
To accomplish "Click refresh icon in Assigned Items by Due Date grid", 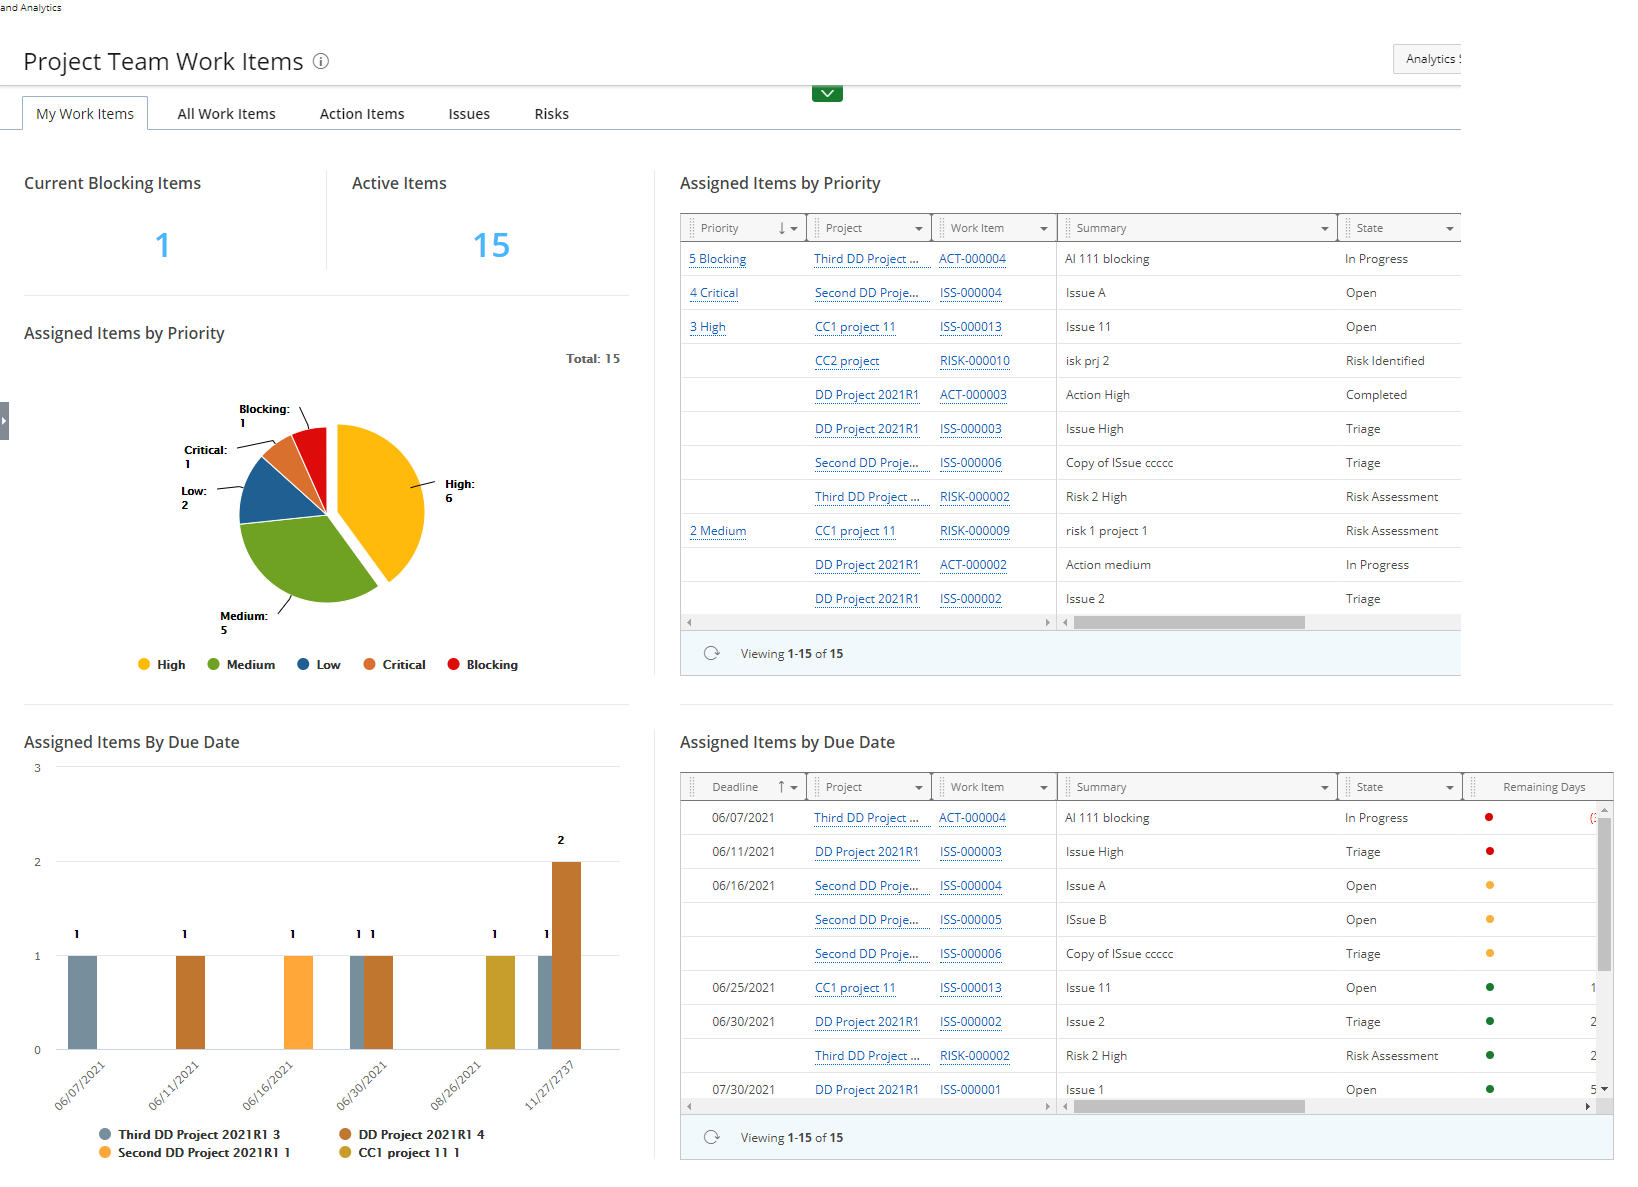I will (x=712, y=1137).
